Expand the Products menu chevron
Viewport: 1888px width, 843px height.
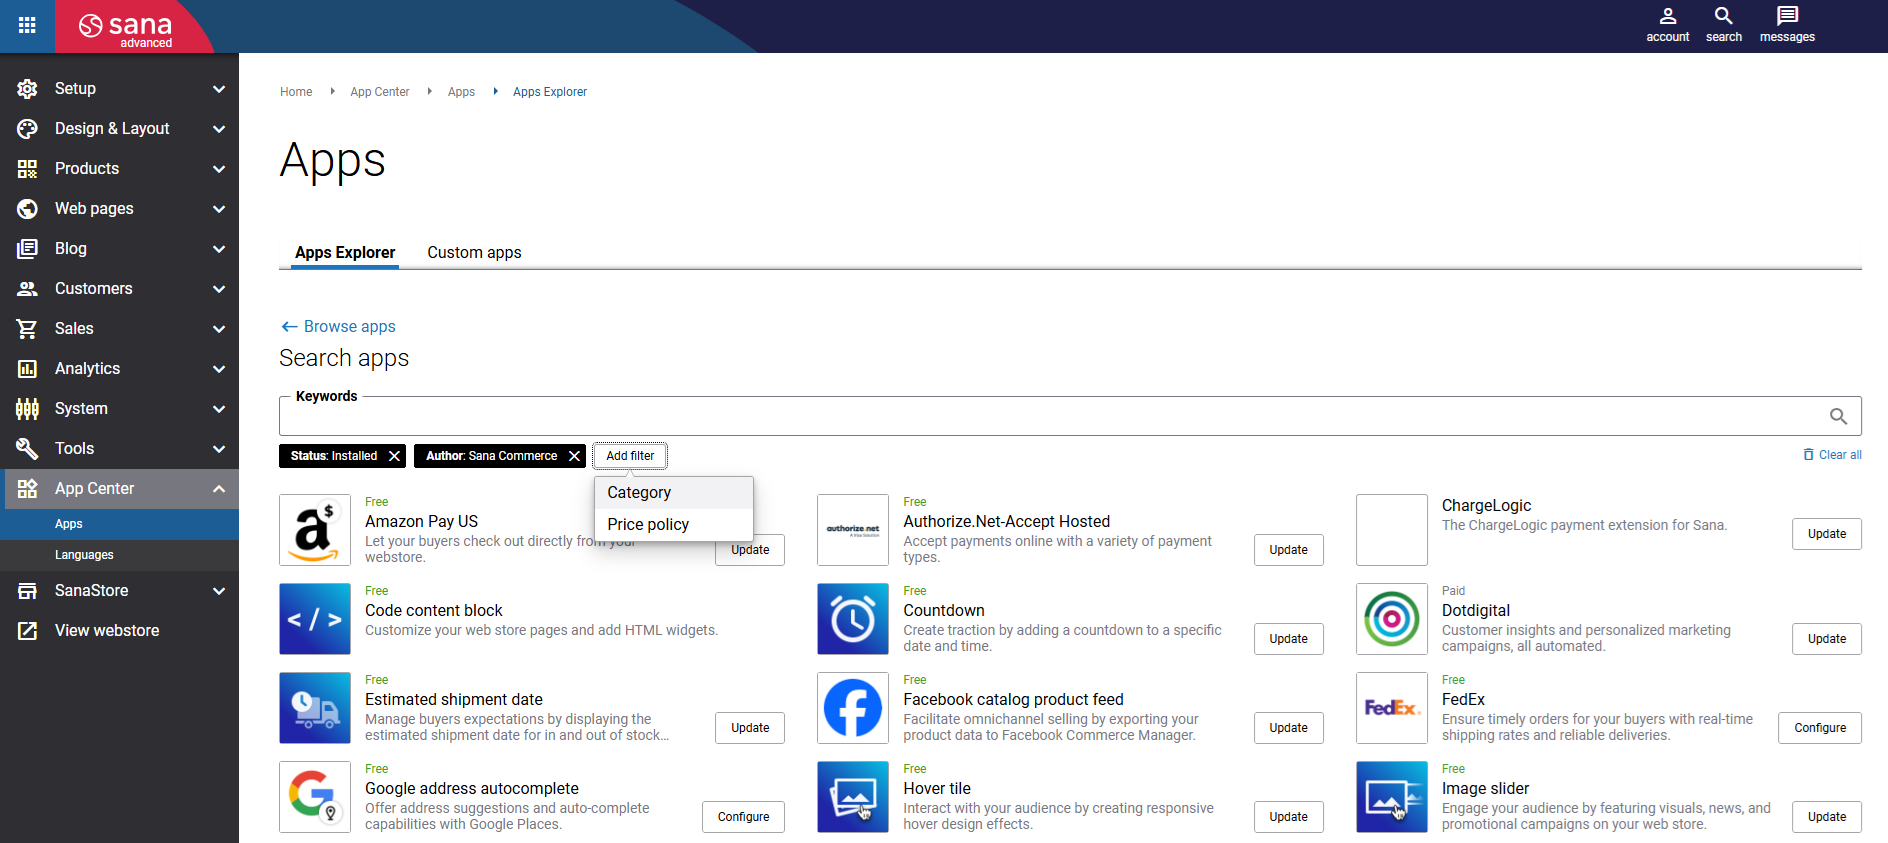tap(219, 169)
